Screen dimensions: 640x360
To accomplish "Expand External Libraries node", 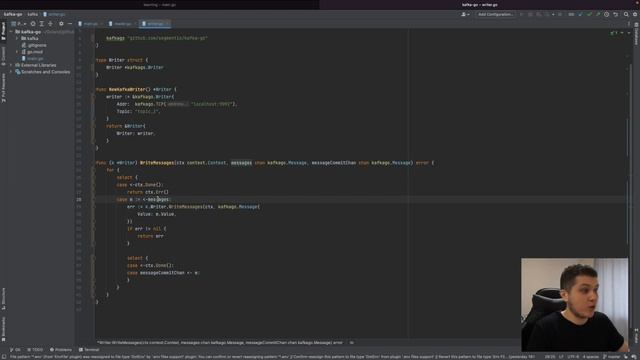I will [x=11, y=65].
